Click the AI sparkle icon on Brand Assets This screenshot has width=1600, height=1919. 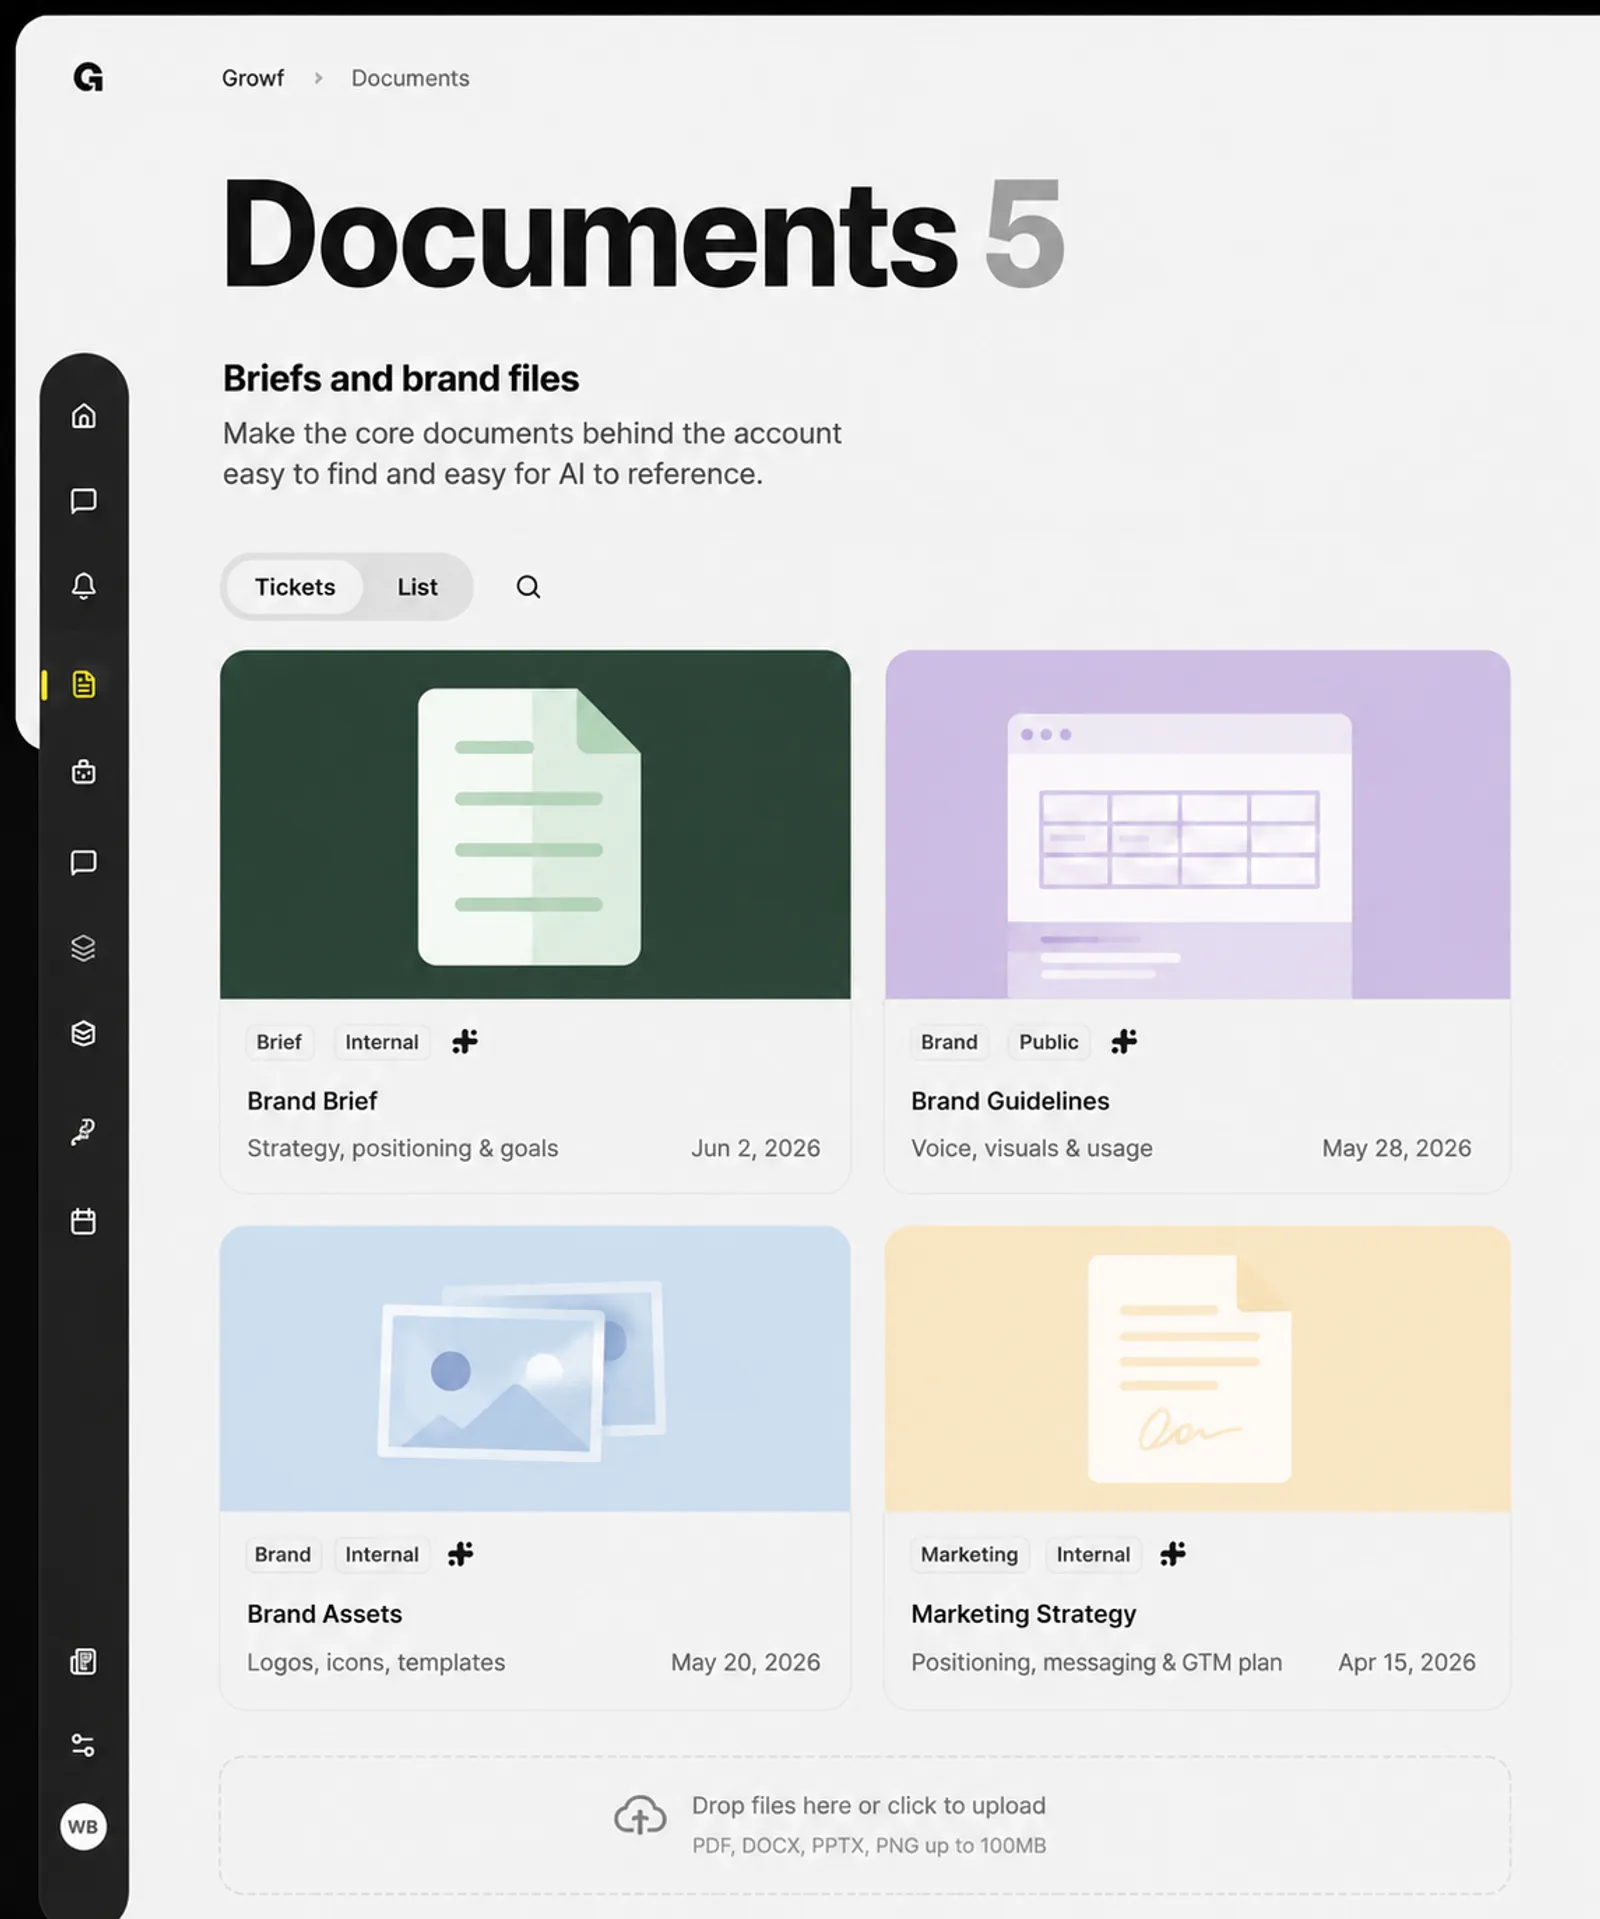[x=461, y=1554]
